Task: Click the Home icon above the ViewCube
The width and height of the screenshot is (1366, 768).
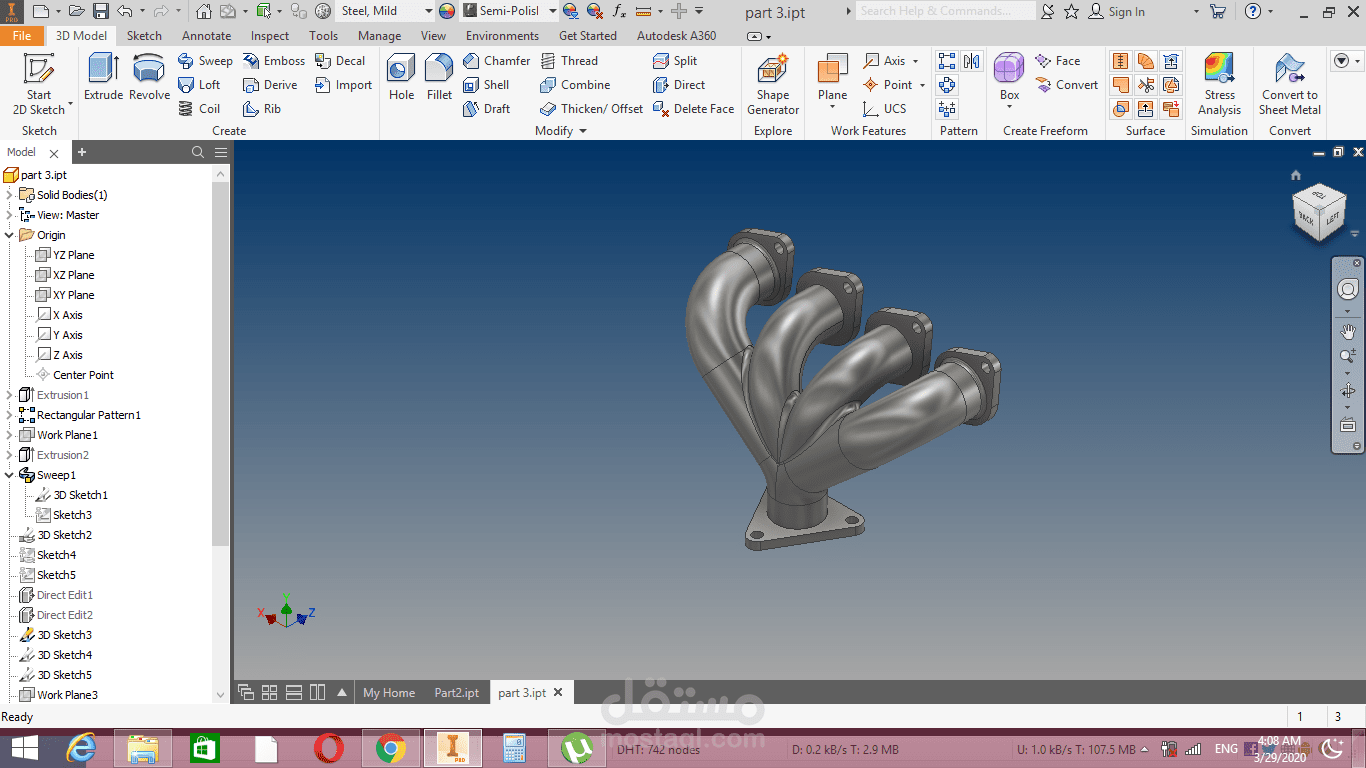Action: coord(1295,175)
